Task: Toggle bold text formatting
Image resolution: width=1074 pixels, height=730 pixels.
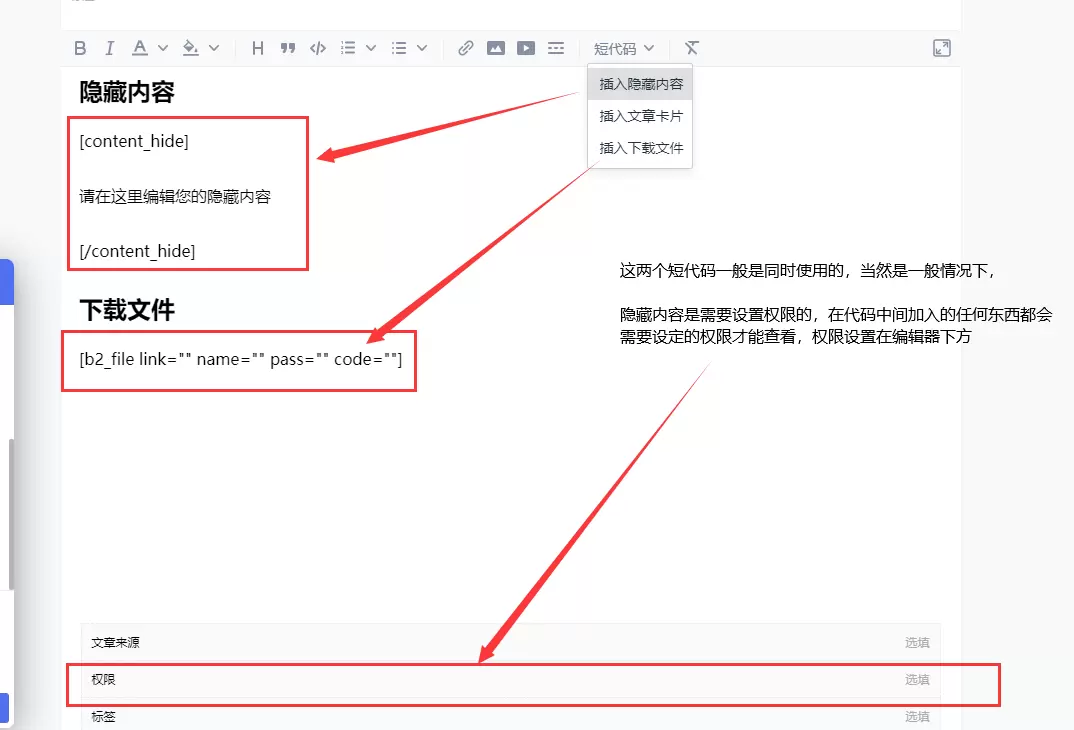Action: [80, 47]
